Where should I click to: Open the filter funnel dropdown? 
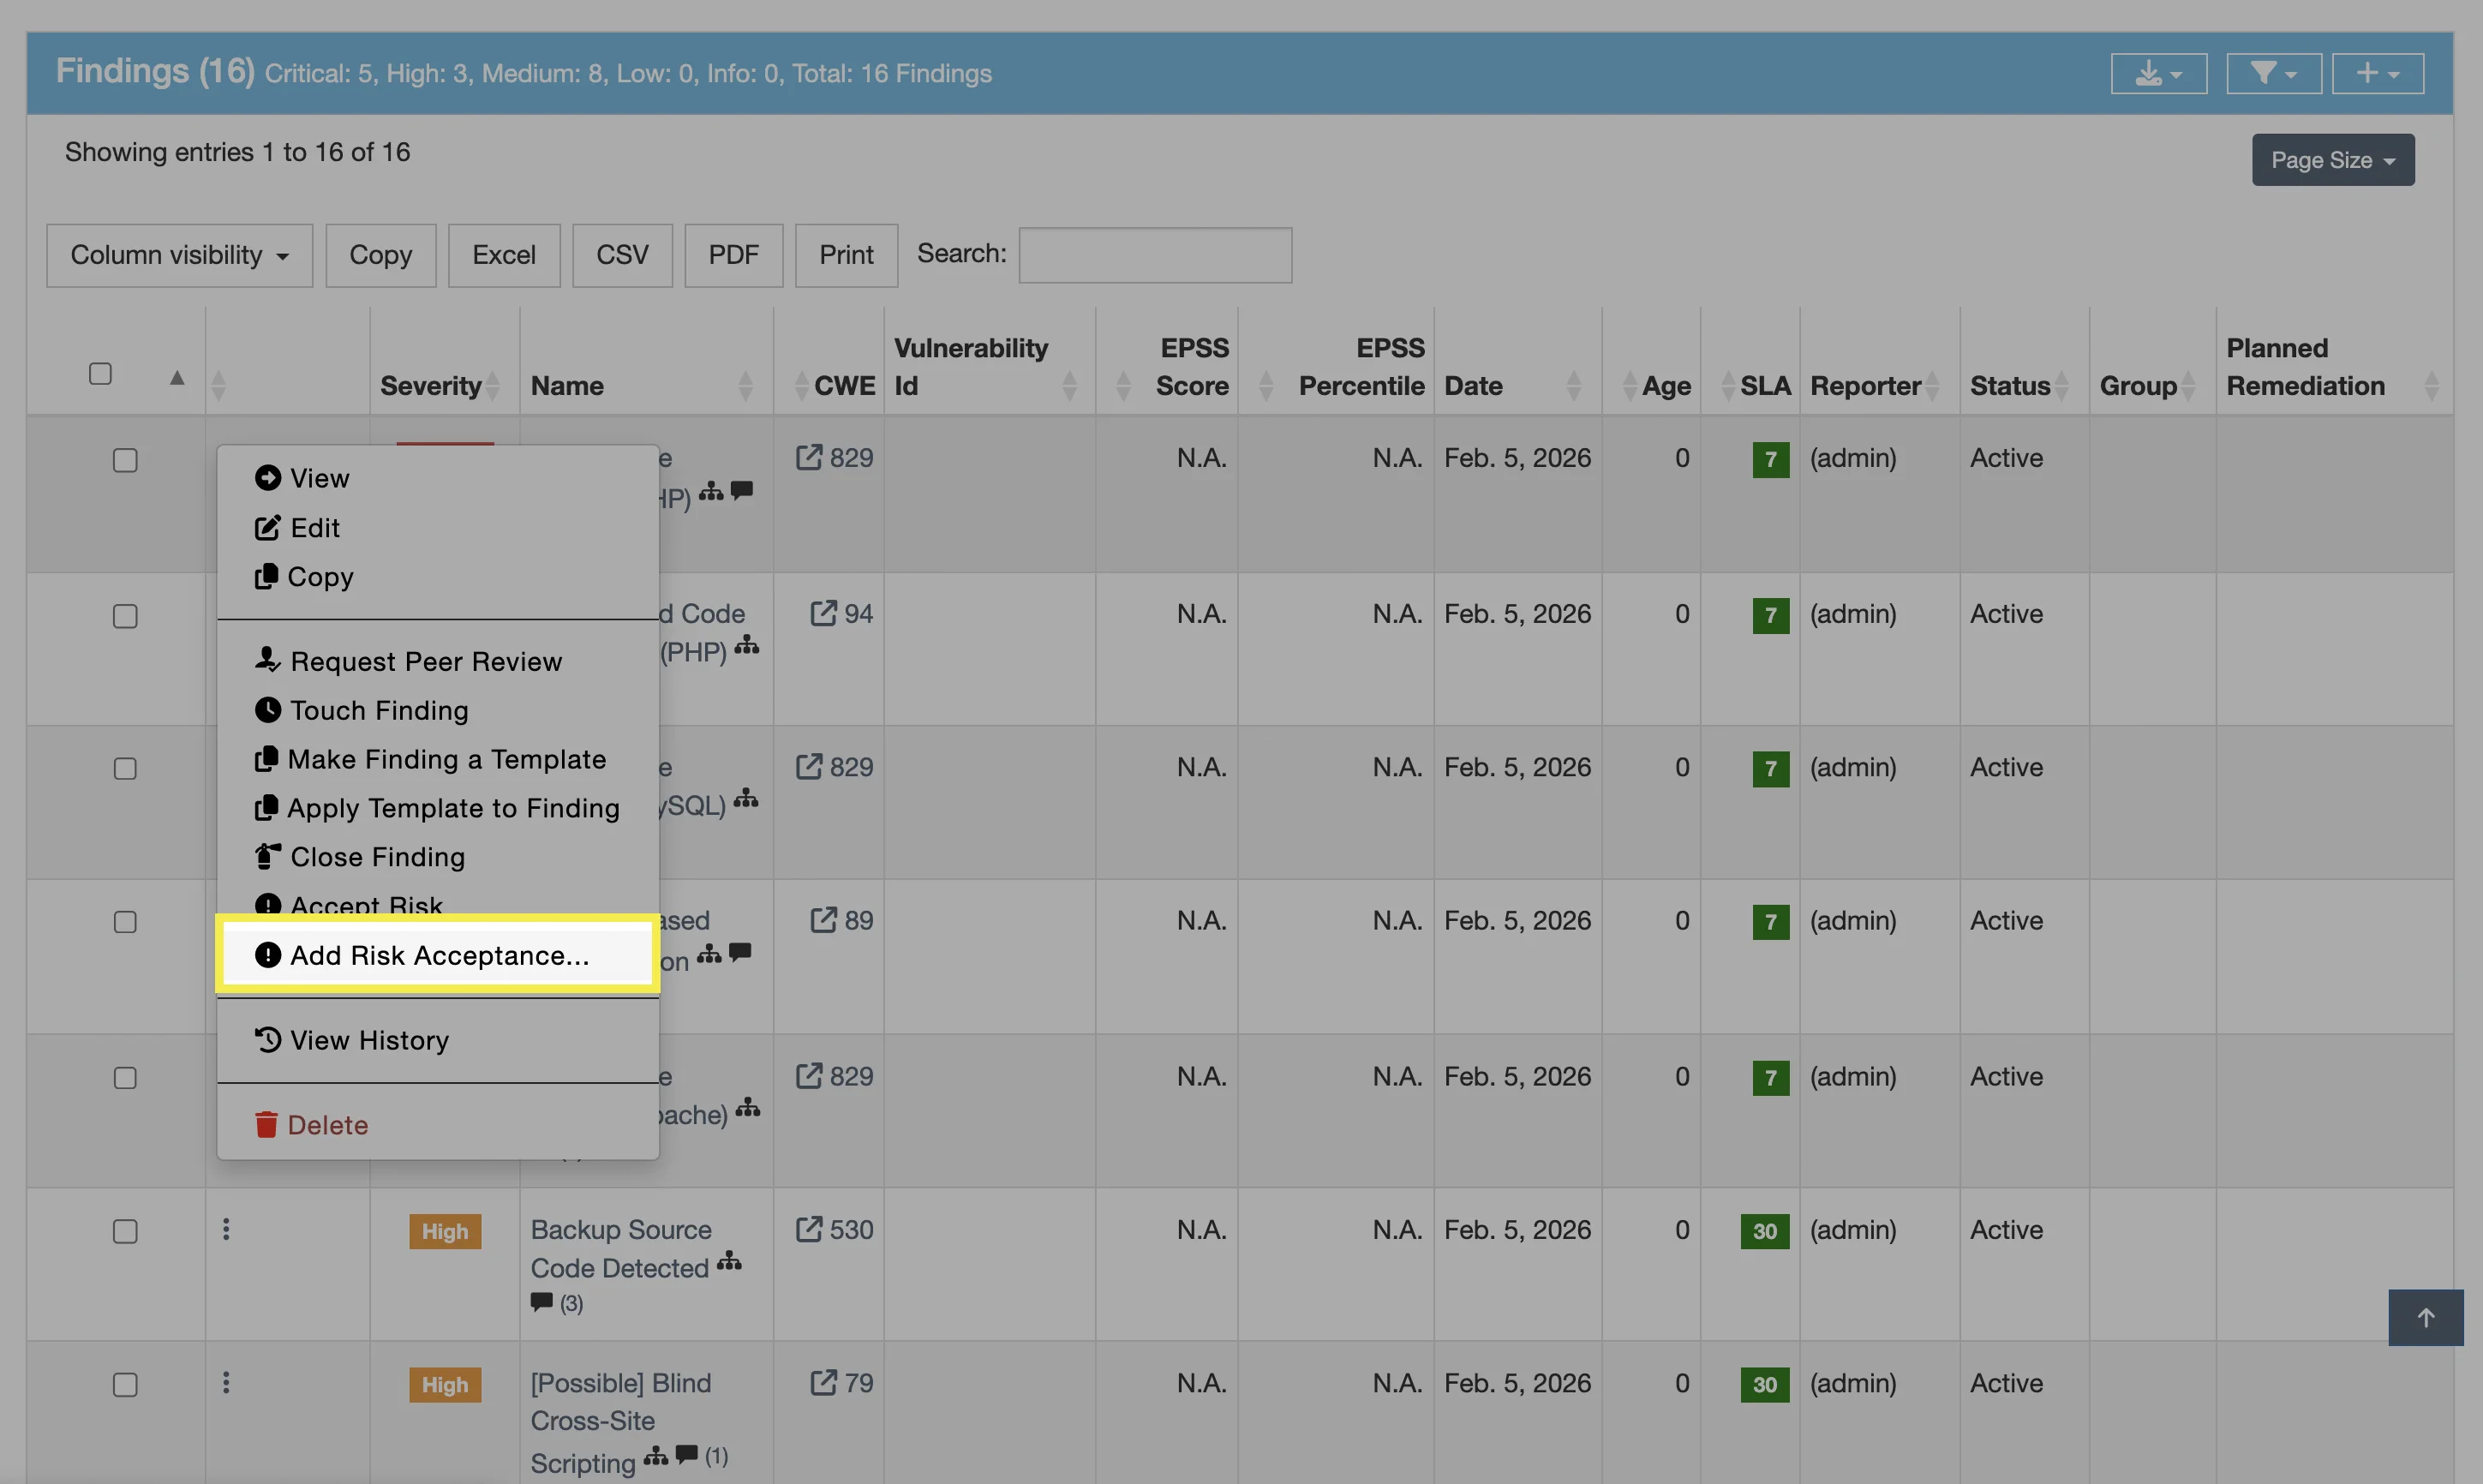[x=2272, y=73]
